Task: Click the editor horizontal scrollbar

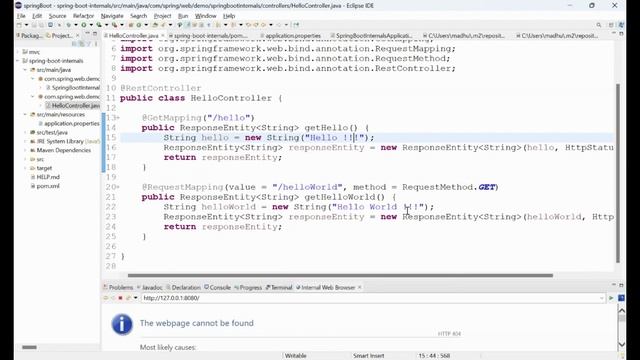Action: point(340,276)
